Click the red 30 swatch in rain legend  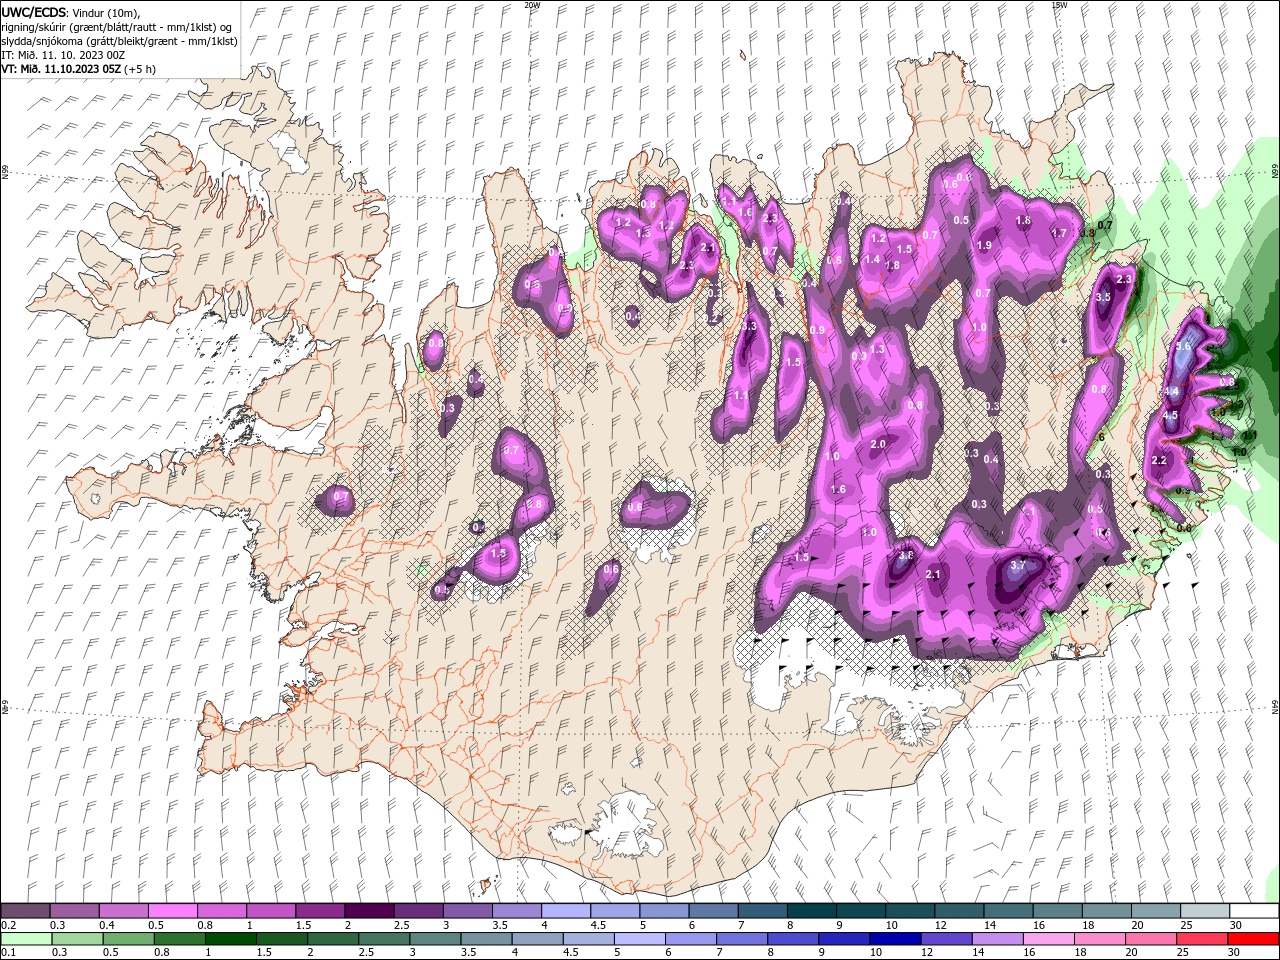tap(1255, 939)
